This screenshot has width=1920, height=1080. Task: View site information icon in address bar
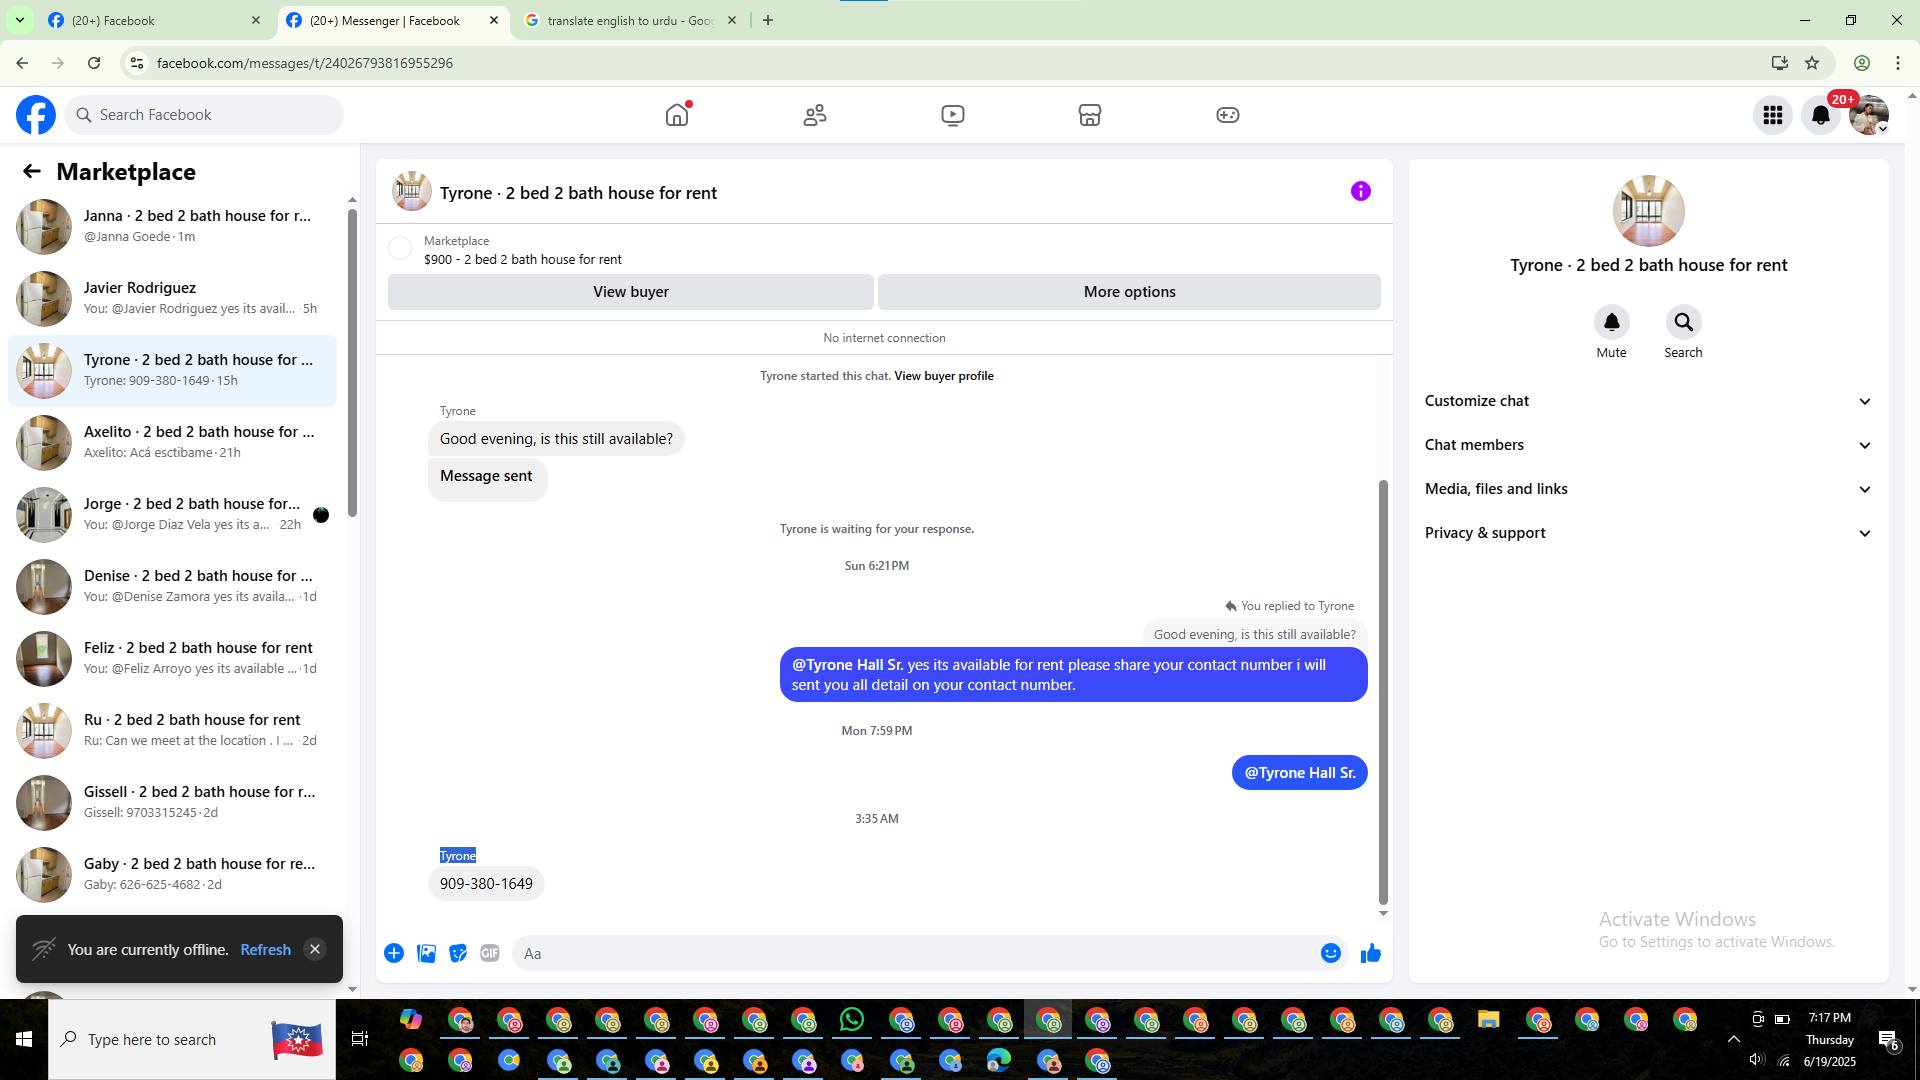[137, 63]
